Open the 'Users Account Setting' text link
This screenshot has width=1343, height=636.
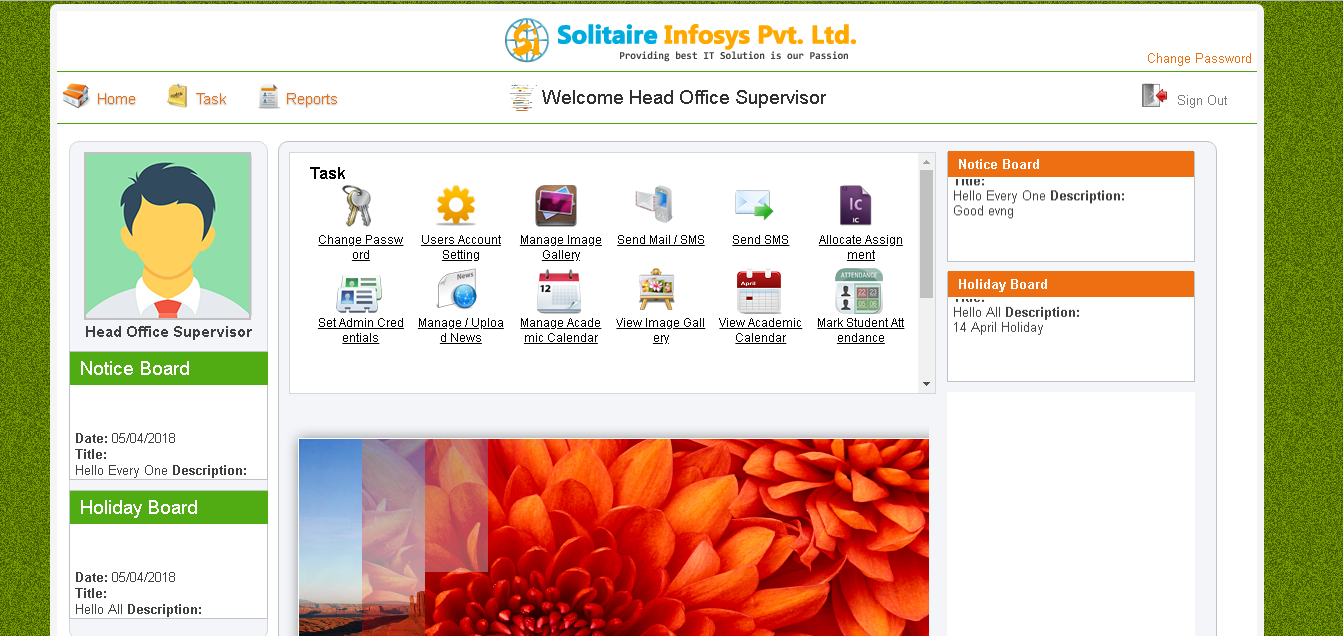461,247
